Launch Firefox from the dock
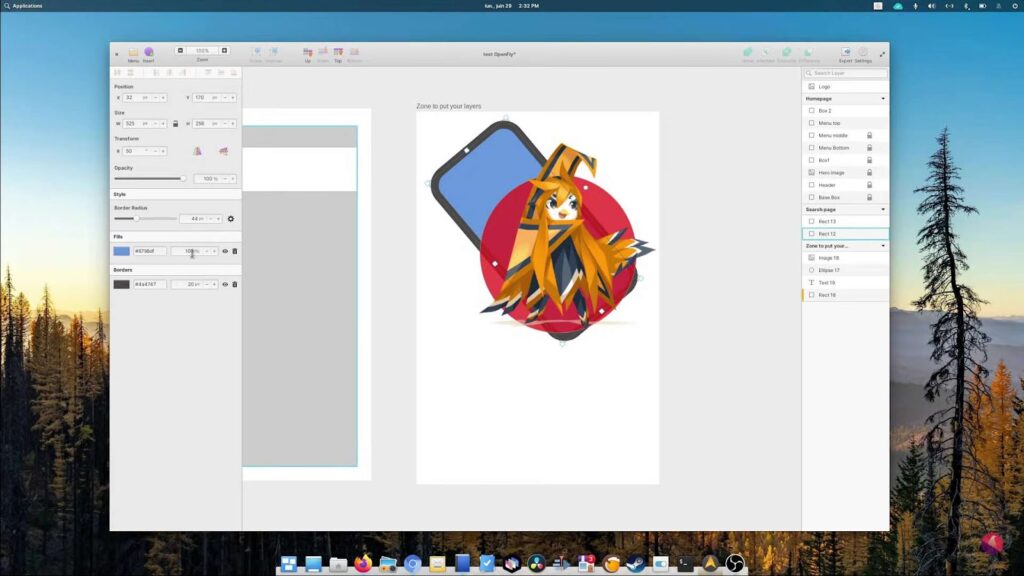 [363, 563]
